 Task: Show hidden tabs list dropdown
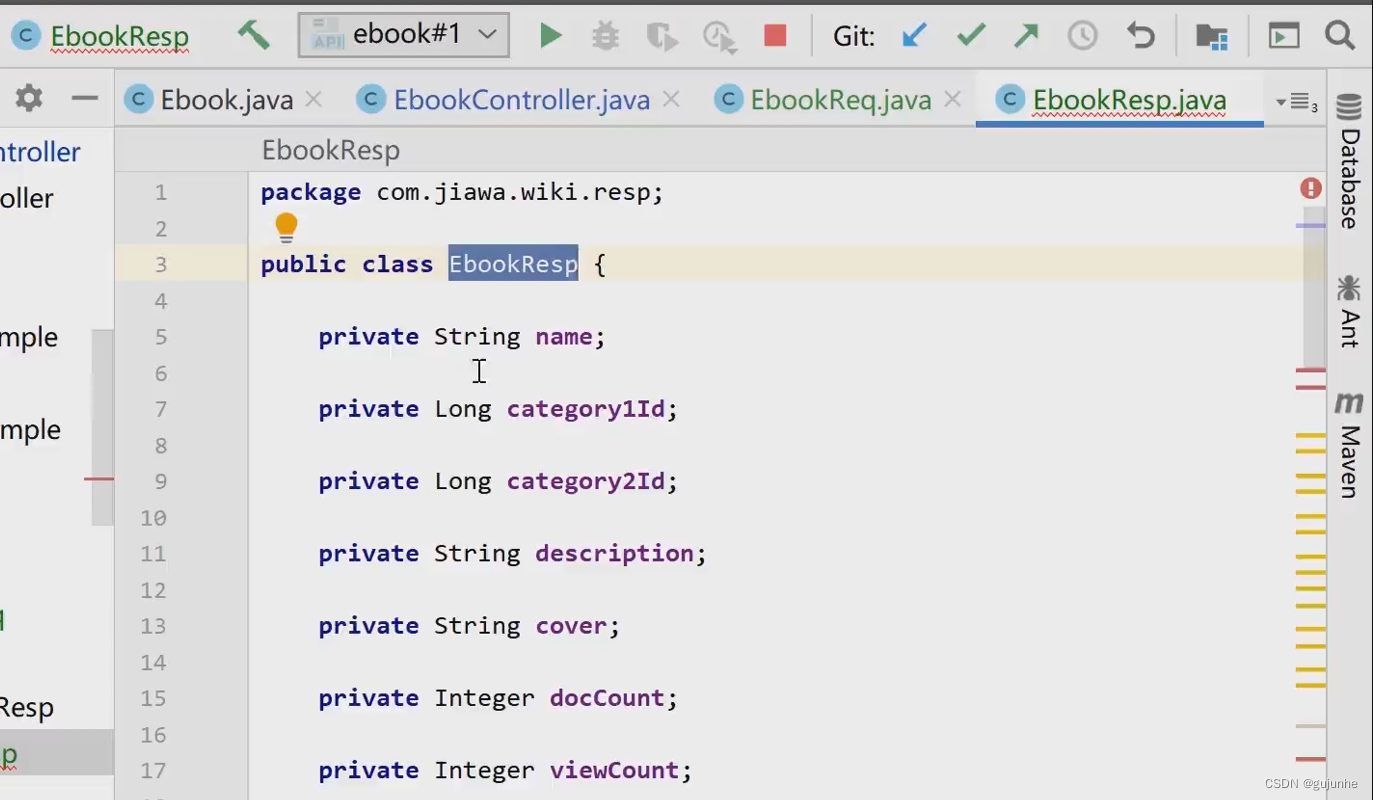(x=1297, y=102)
